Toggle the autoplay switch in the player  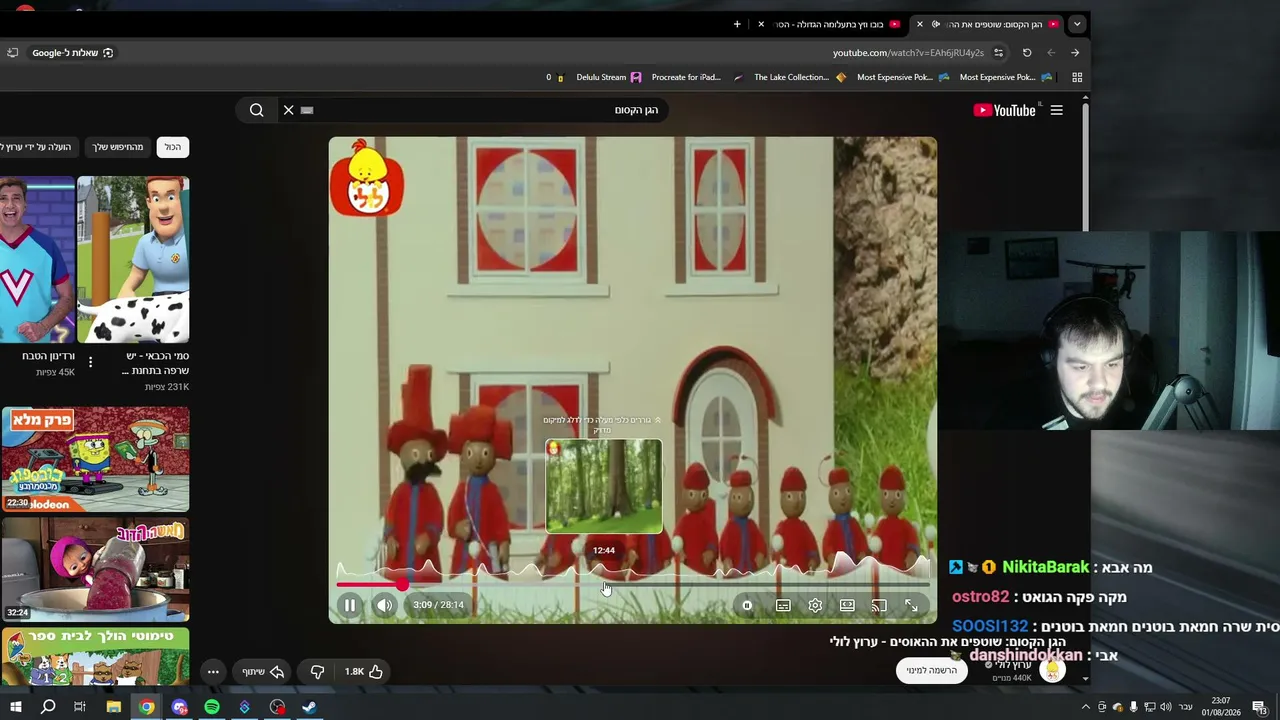[747, 605]
